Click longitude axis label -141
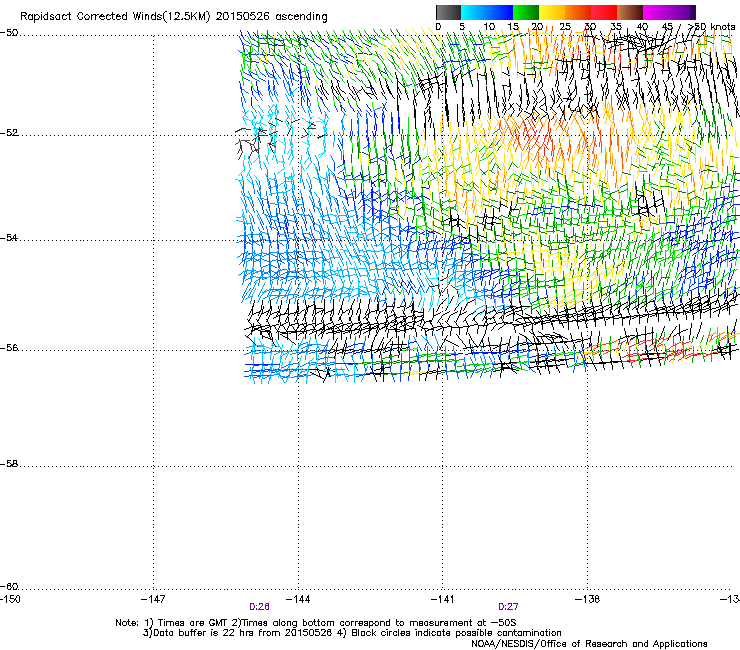This screenshot has height=650, width=740. click(443, 599)
